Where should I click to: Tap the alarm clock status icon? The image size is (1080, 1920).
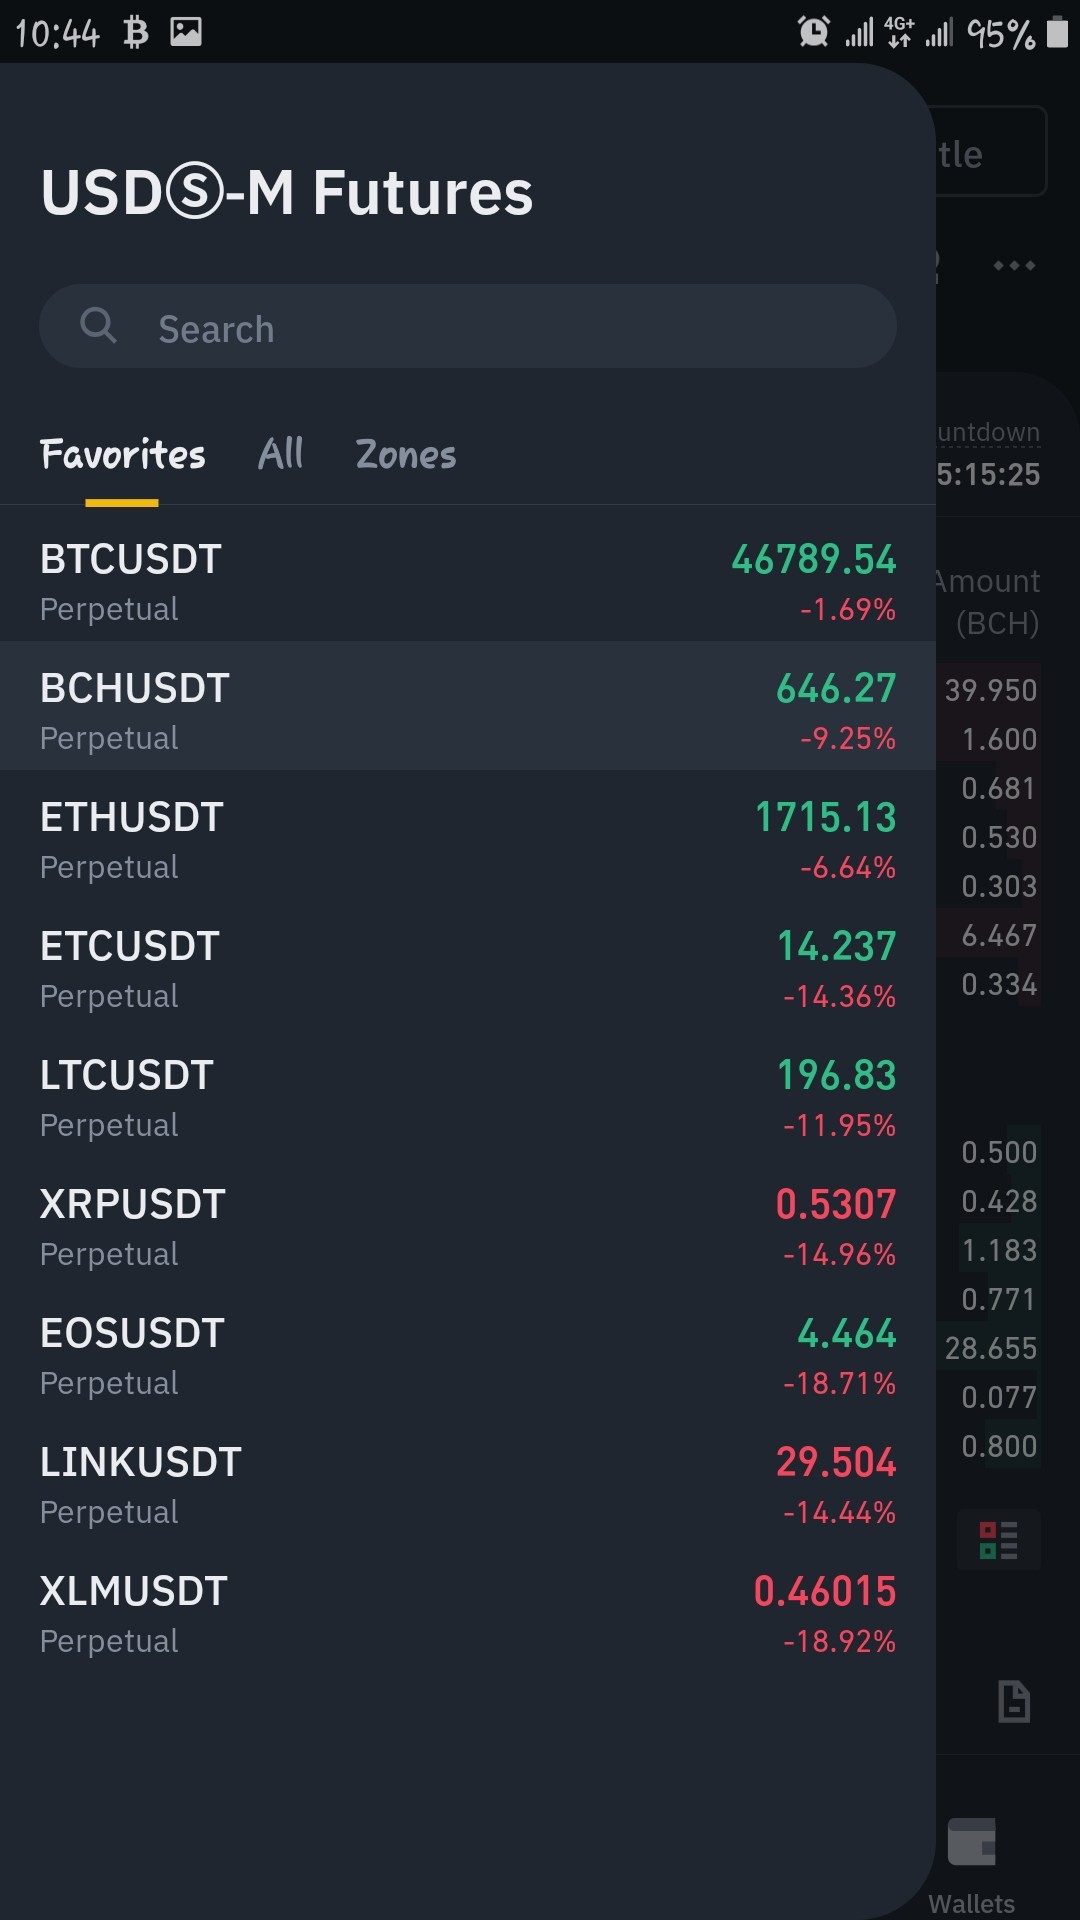(814, 32)
